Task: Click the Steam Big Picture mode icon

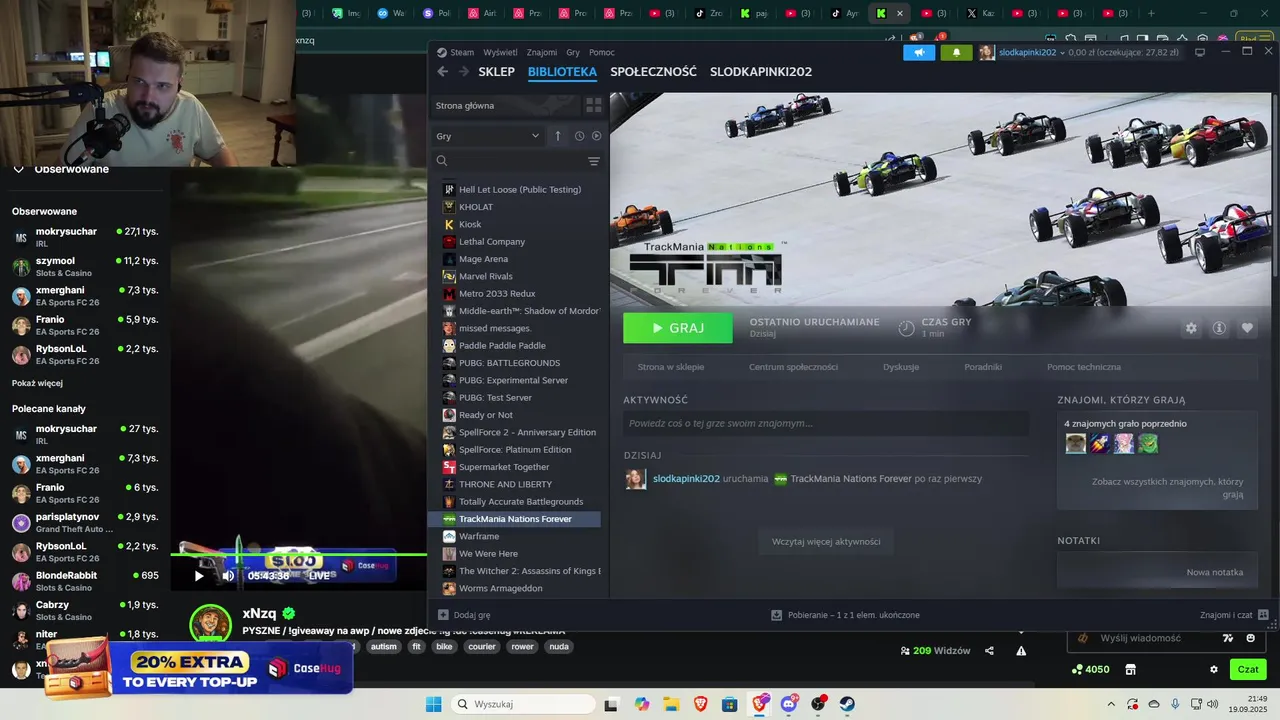Action: [x=1200, y=52]
